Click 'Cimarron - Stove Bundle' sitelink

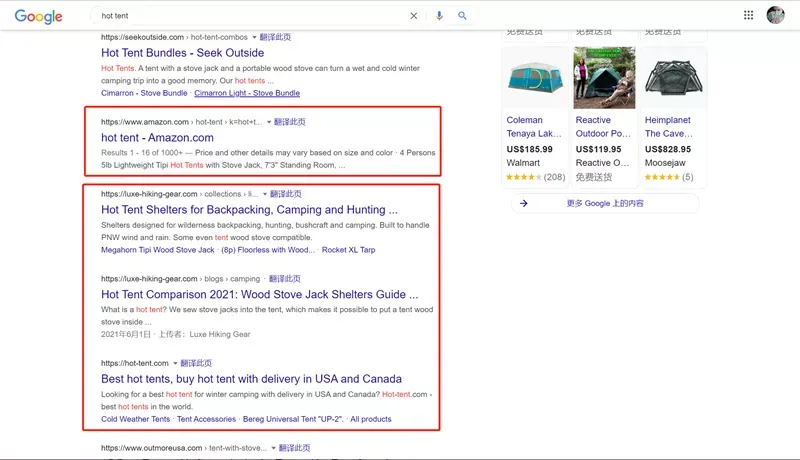point(144,93)
